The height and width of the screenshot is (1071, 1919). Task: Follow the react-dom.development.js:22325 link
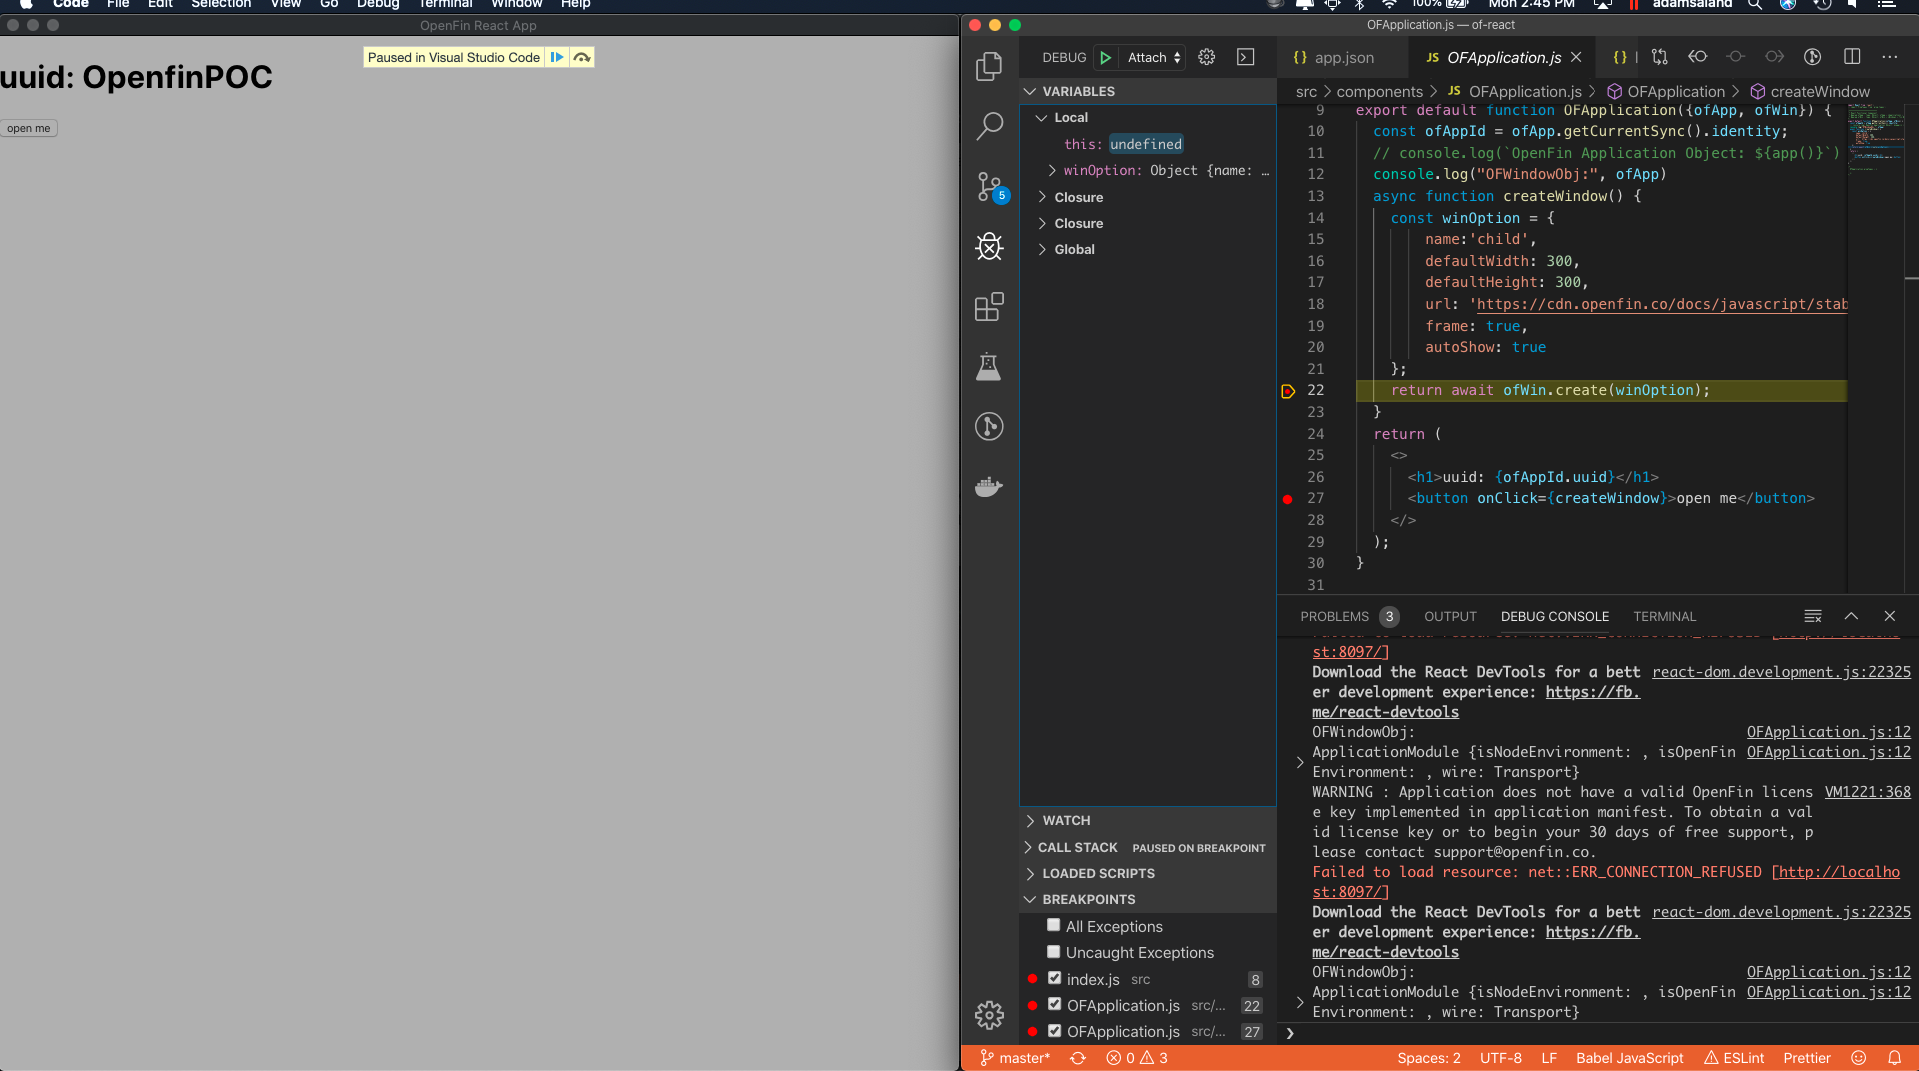tap(1780, 671)
